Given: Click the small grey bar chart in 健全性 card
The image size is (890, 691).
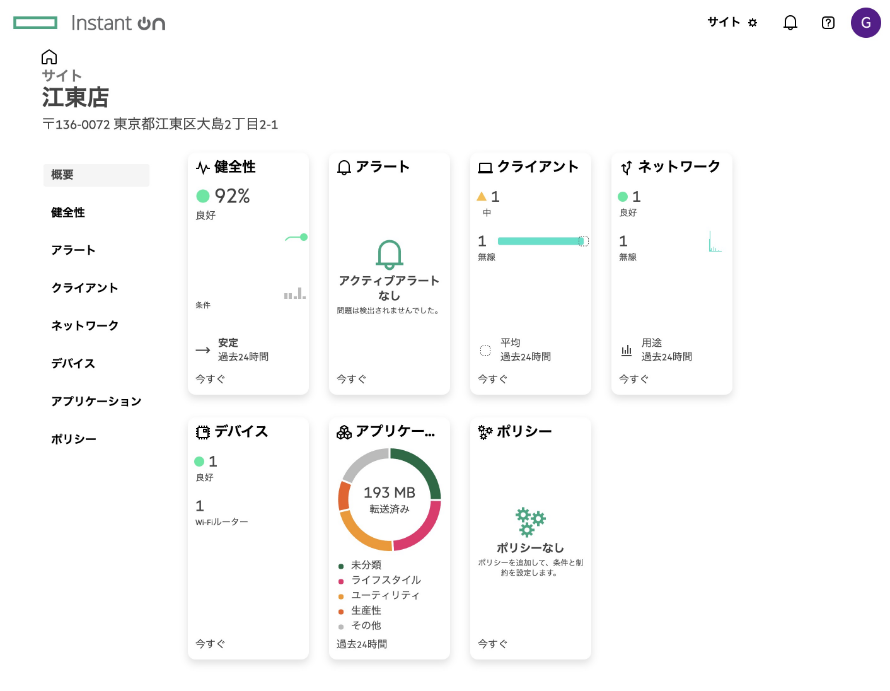Looking at the screenshot, I should [x=295, y=294].
